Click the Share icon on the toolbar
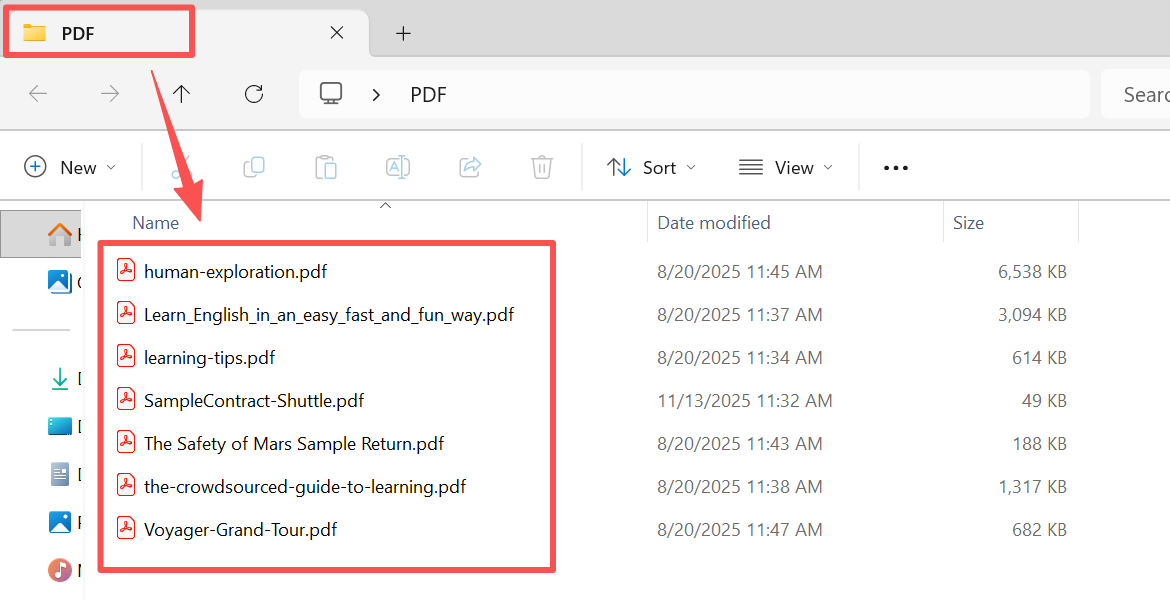Screen dimensions: 1170x600 pyautogui.click(x=470, y=167)
